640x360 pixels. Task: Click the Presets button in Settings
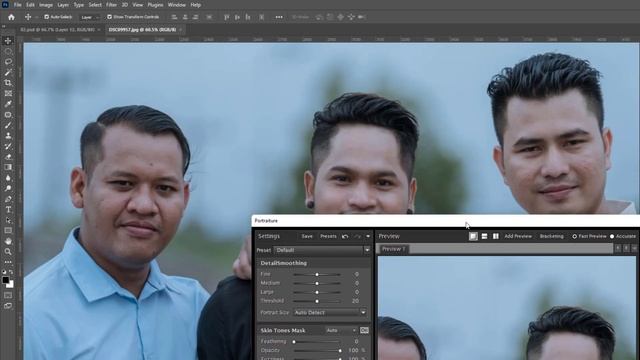[x=328, y=236]
